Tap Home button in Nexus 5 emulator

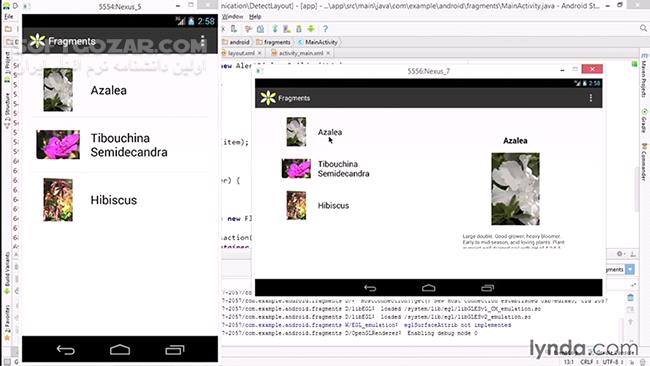[x=120, y=350]
